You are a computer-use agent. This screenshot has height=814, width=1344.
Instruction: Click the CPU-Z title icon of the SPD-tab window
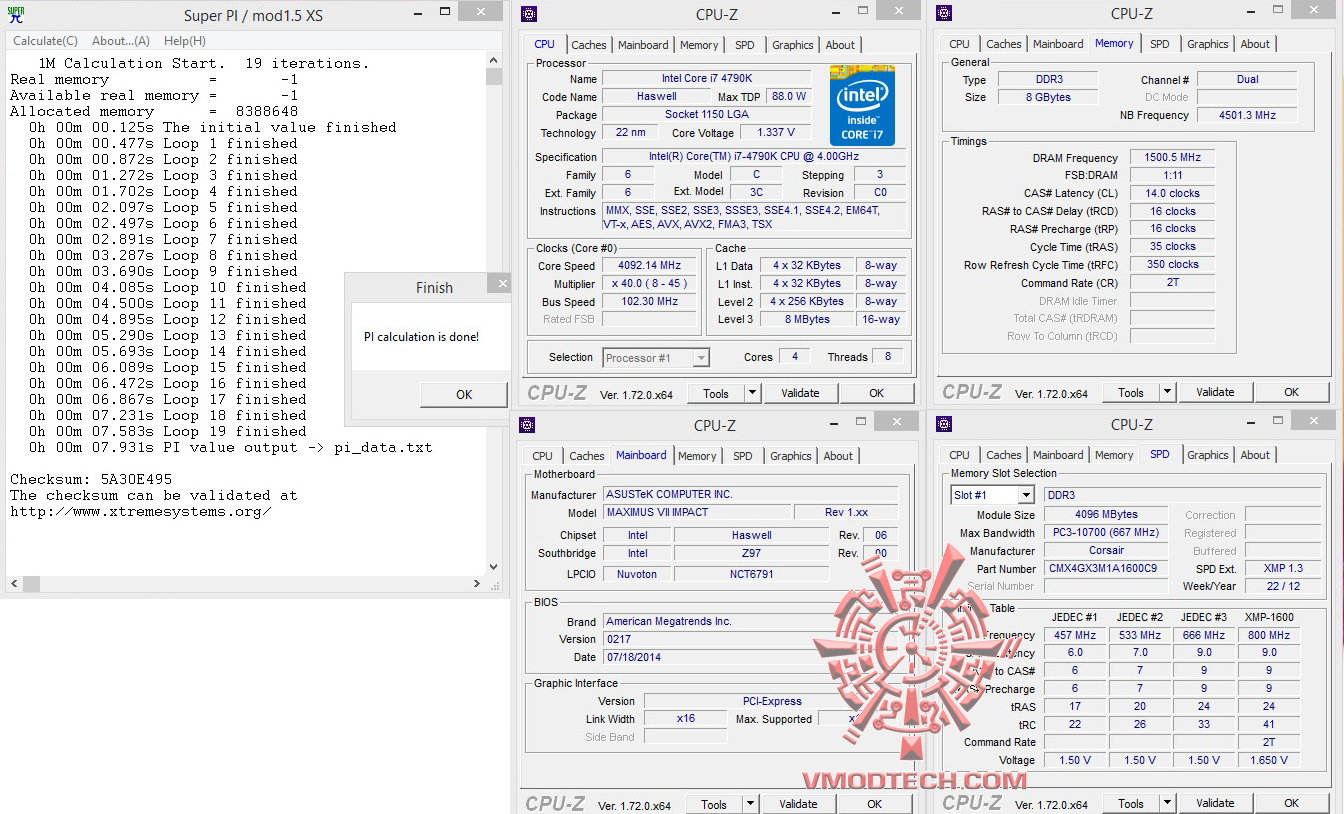(x=945, y=424)
